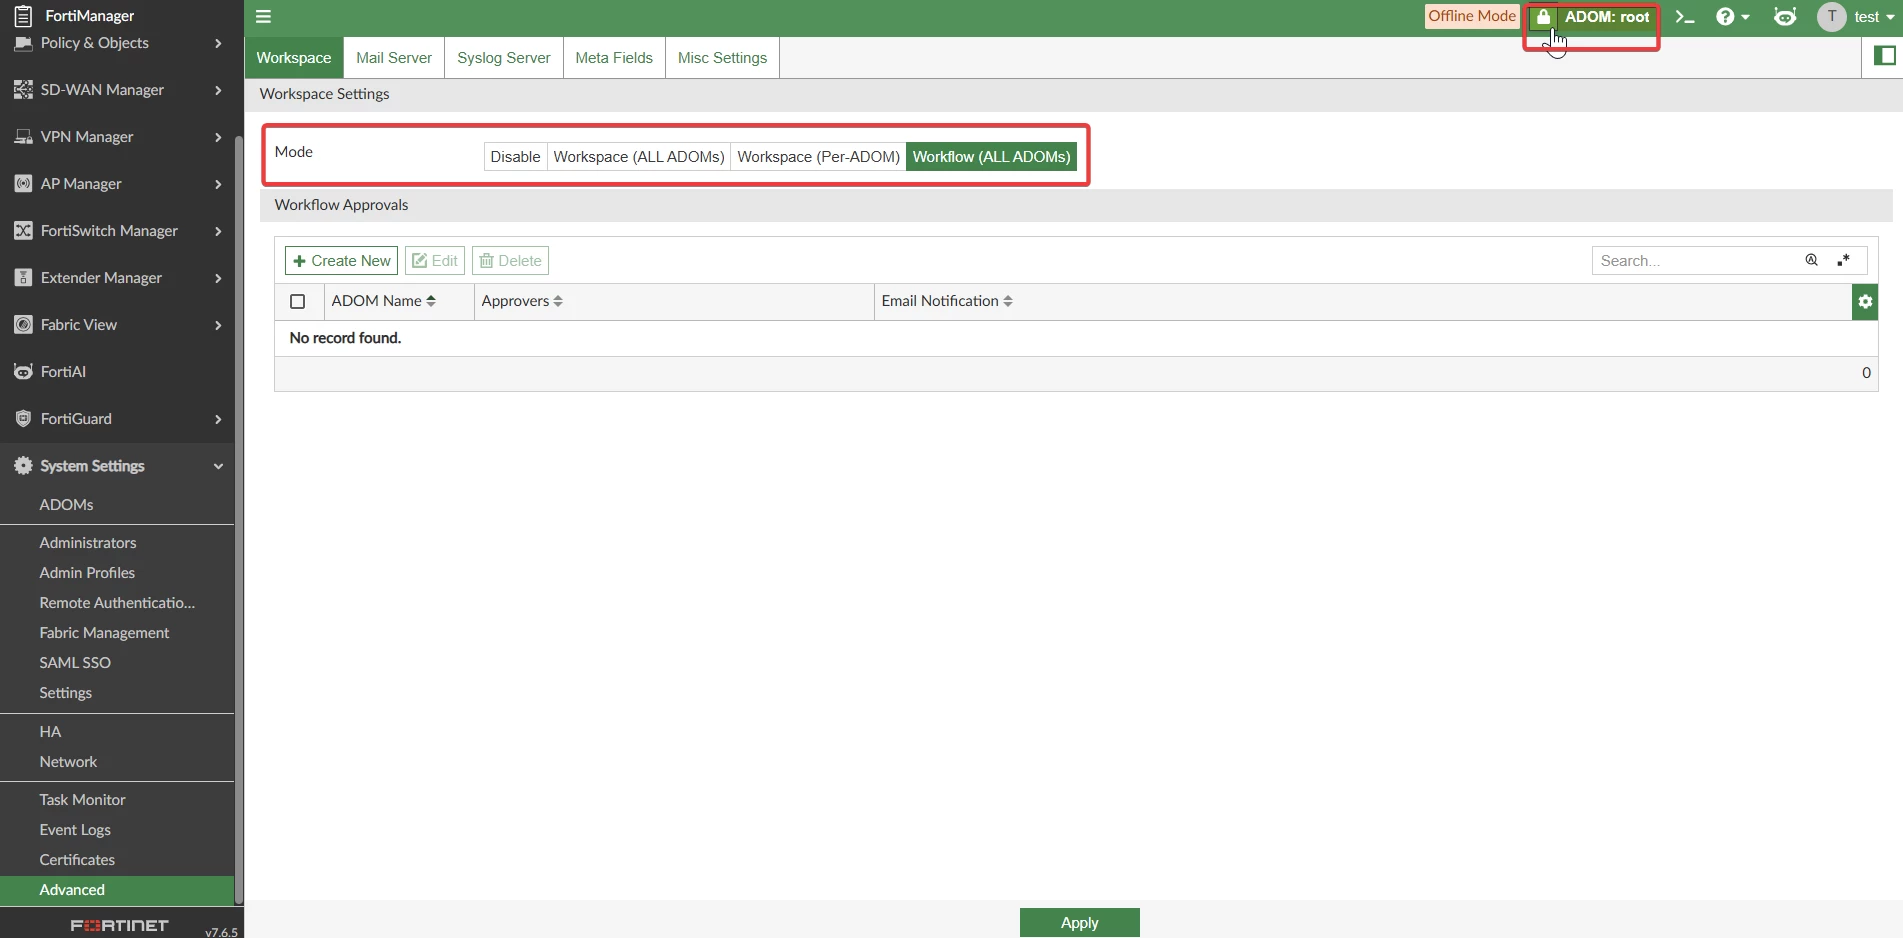Image resolution: width=1903 pixels, height=938 pixels.
Task: Switch to the Mail Server tab
Action: (394, 58)
